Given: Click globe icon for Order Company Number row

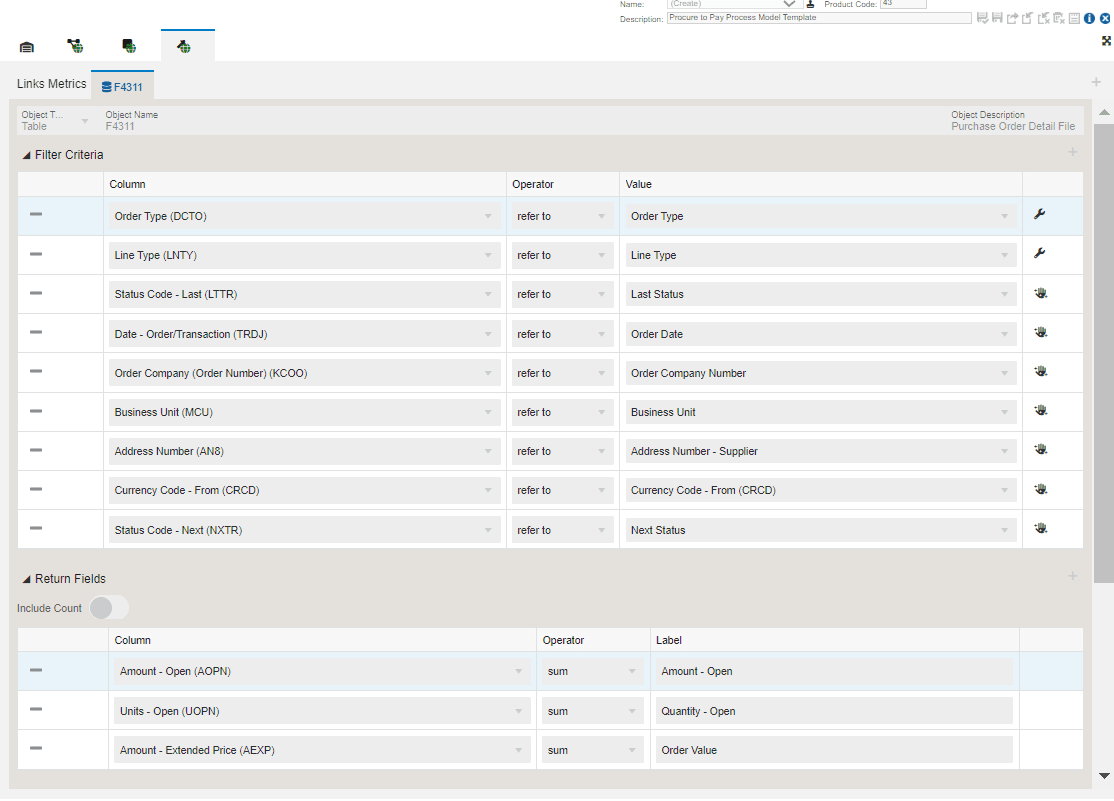Looking at the screenshot, I should coord(1041,371).
